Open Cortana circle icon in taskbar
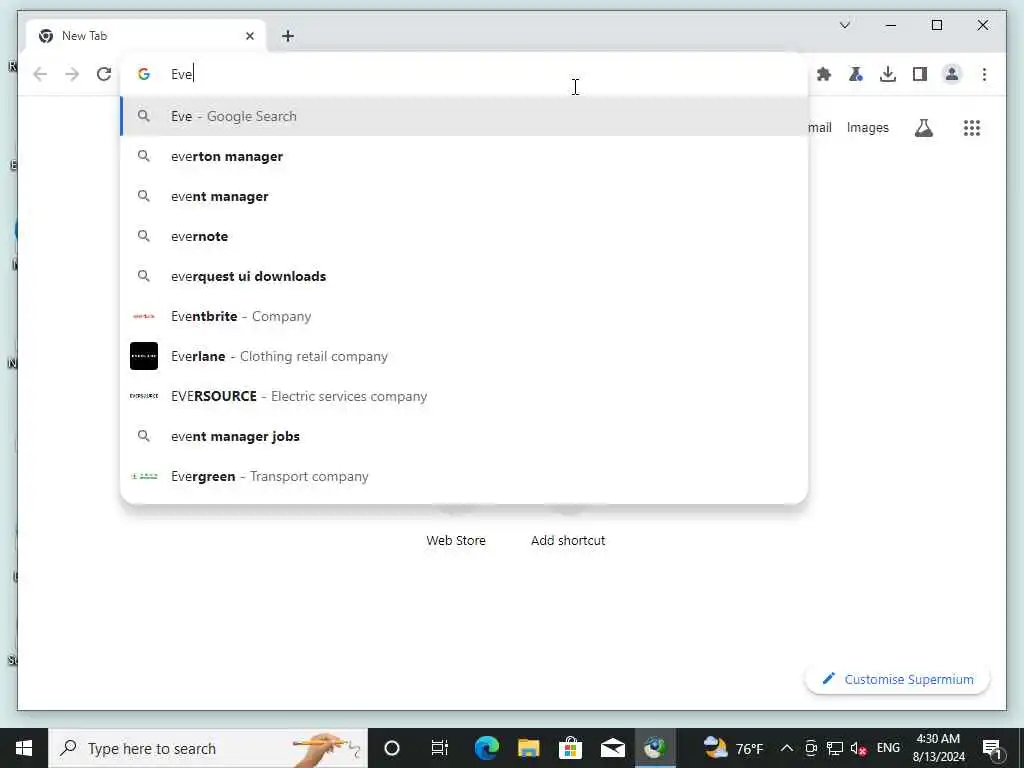 point(392,748)
